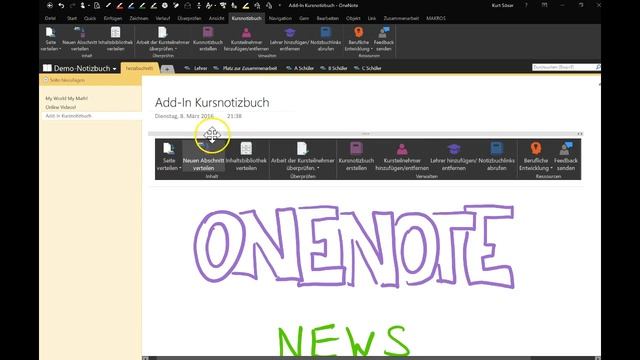Screen dimensions: 640x360
Task: Click the Kurt Söser account name
Action: point(502,5)
